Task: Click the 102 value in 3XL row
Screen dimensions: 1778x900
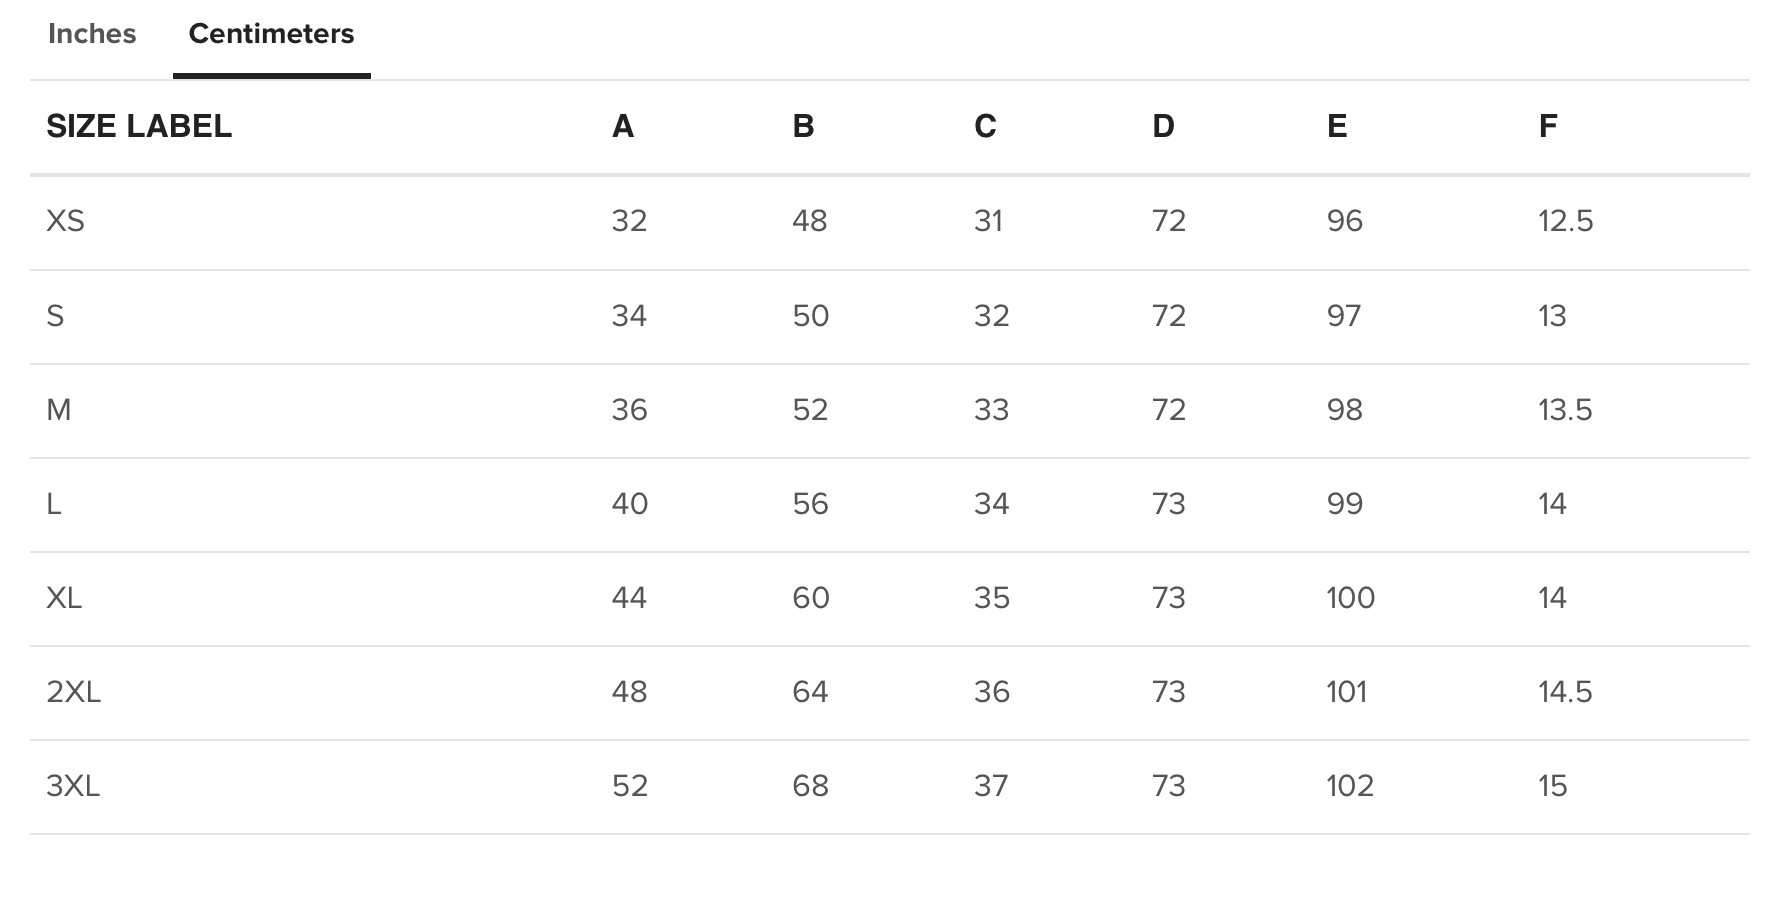Action: pos(1350,786)
